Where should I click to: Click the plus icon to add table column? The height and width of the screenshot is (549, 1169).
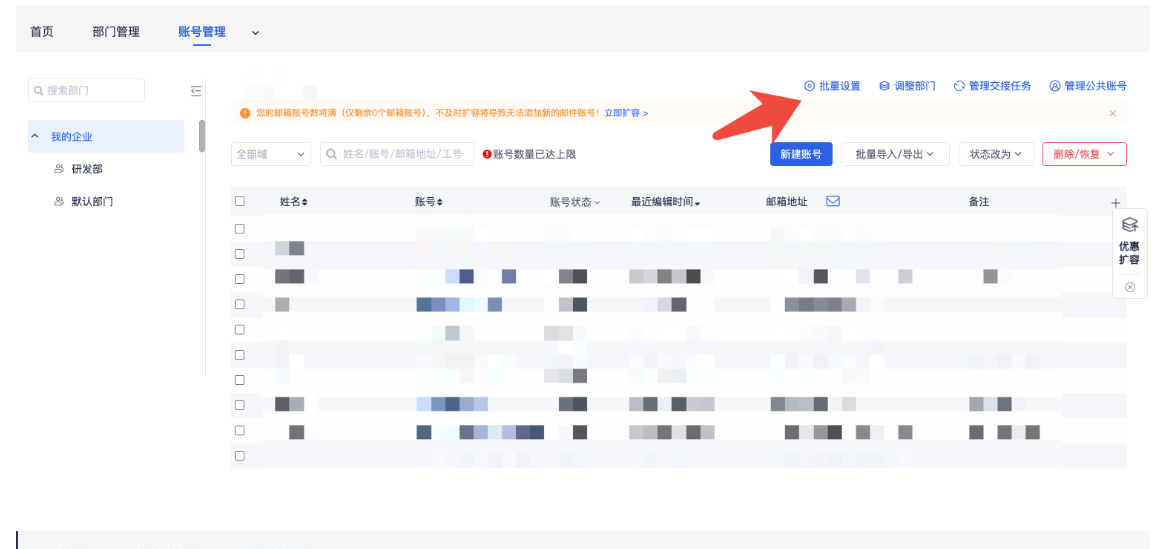1115,203
